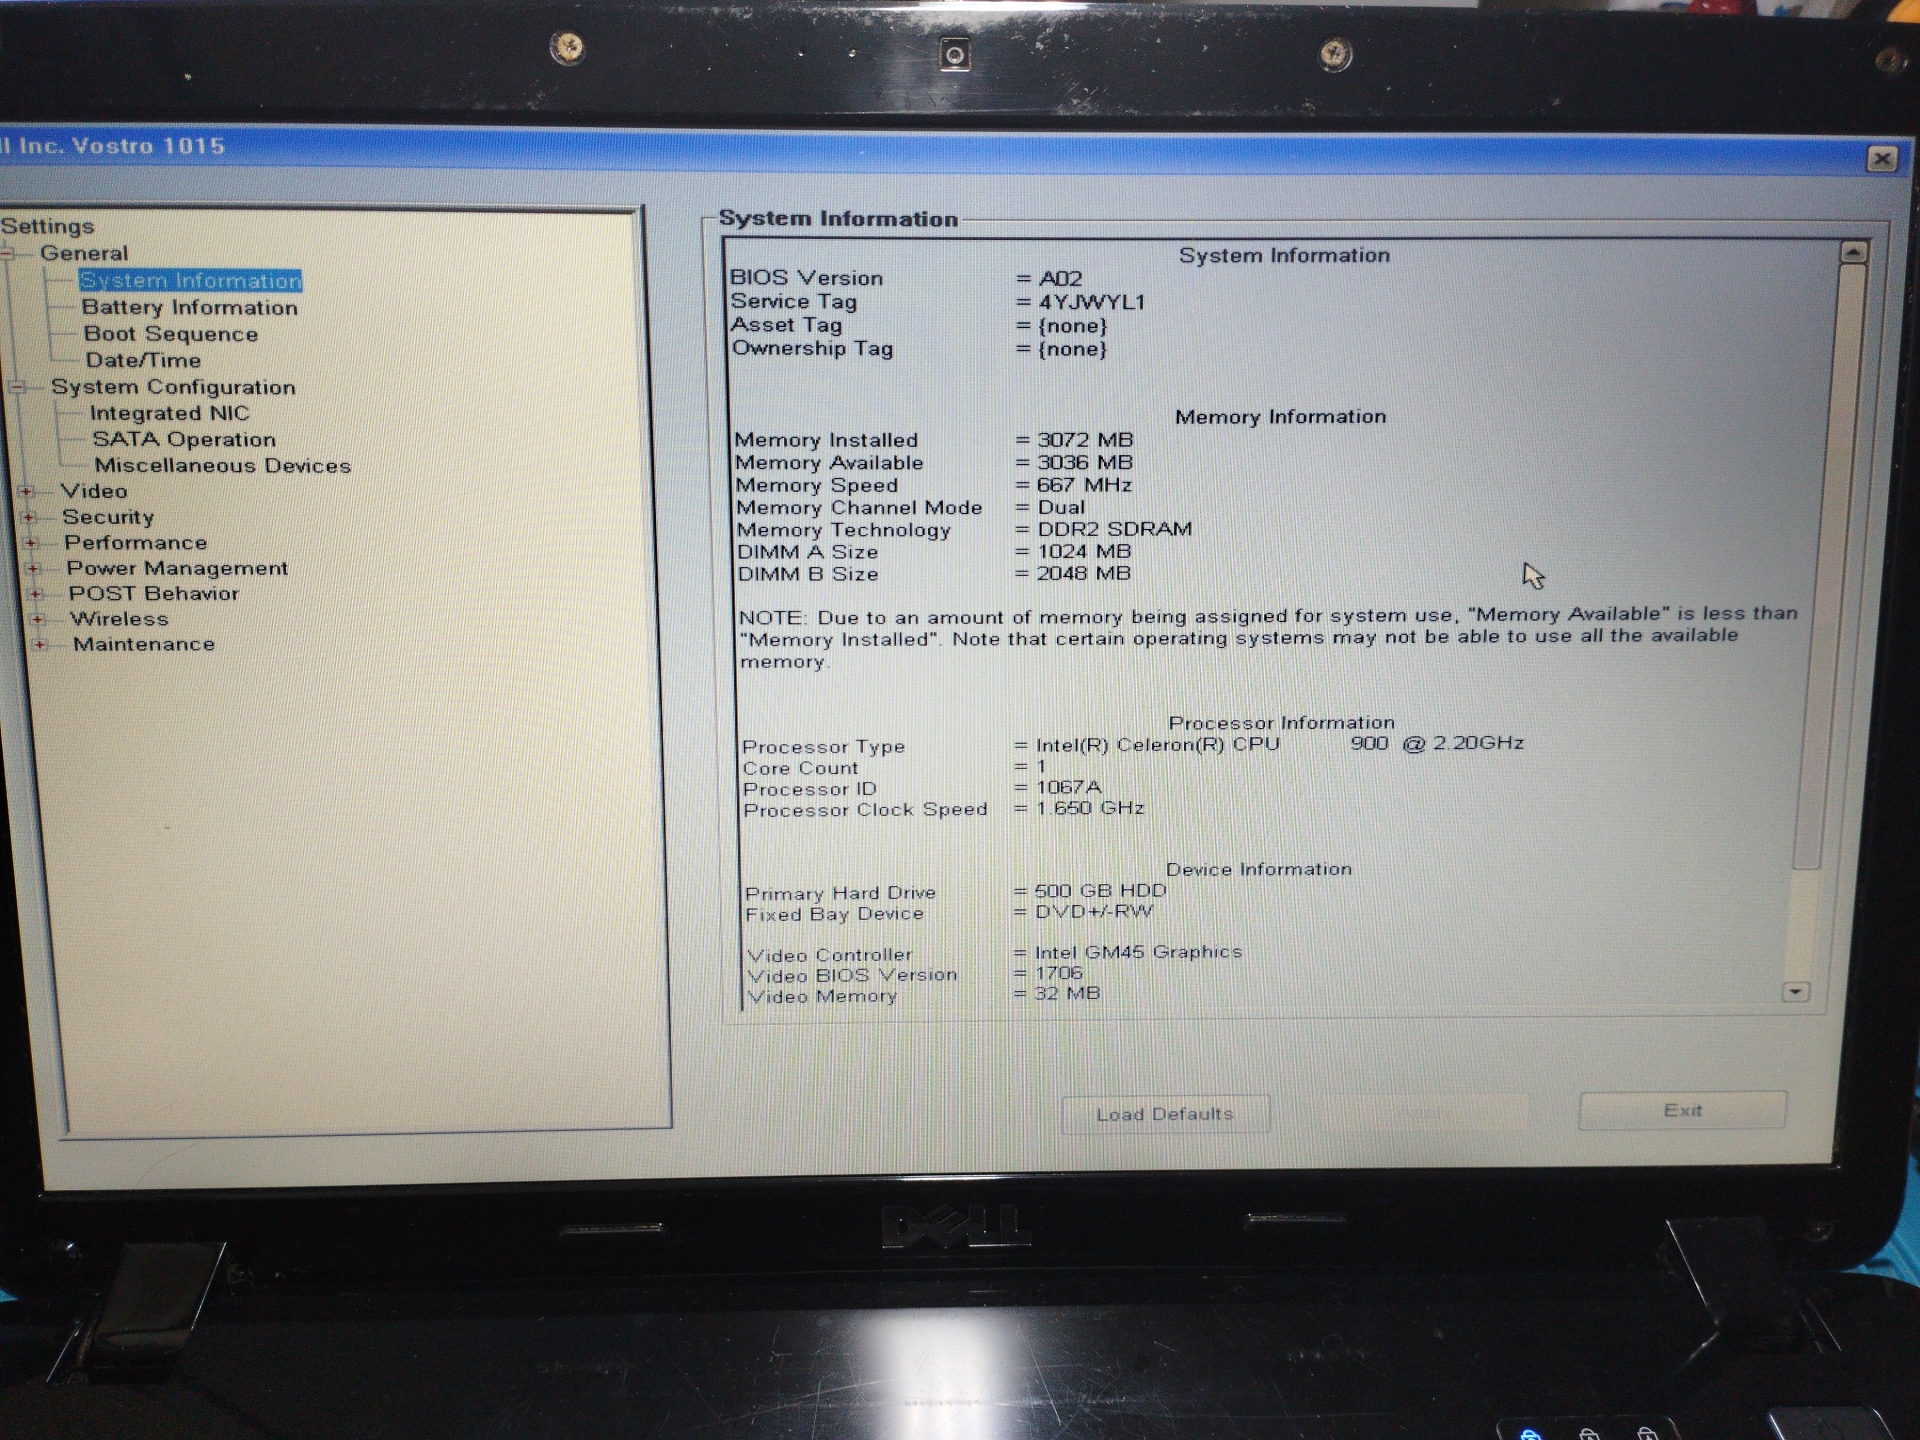Click the Device Information section heading
Viewport: 1920px width, 1440px height.
tap(1258, 869)
